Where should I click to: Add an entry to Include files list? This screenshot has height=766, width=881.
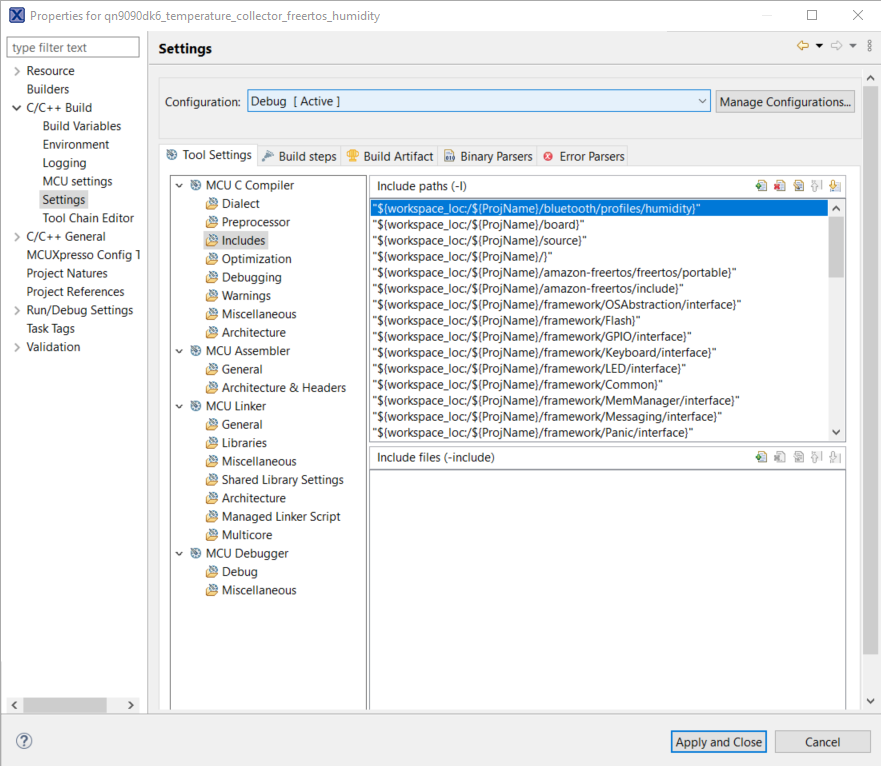pyautogui.click(x=761, y=457)
